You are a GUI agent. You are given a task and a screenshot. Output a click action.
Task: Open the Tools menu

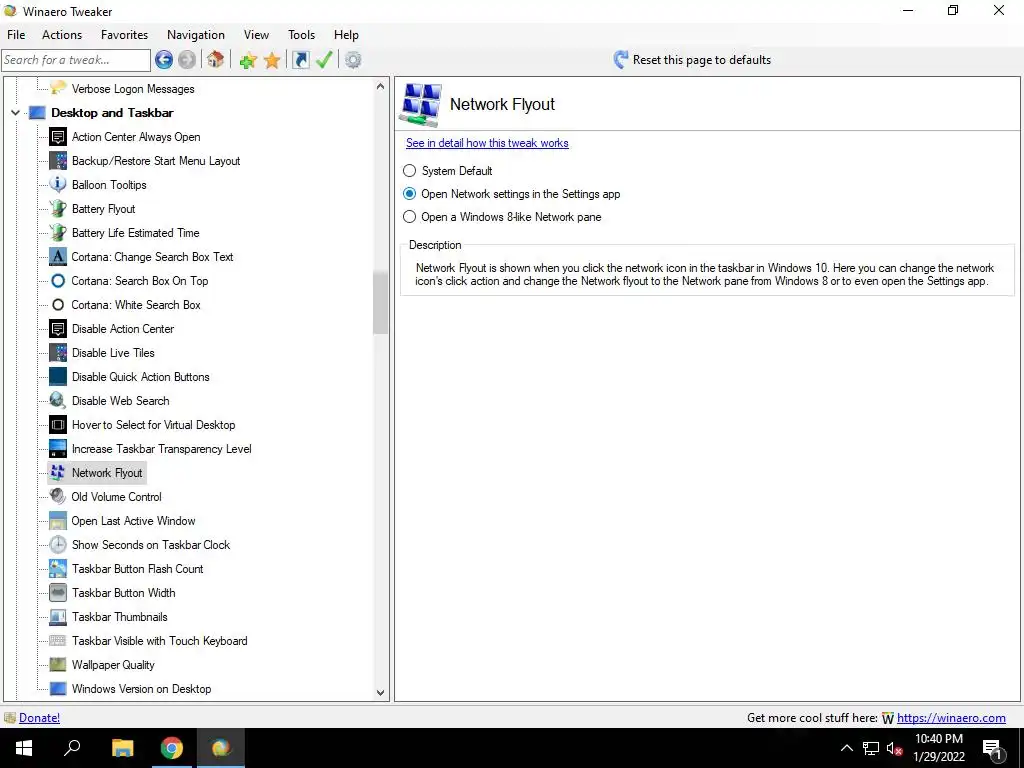(x=301, y=35)
